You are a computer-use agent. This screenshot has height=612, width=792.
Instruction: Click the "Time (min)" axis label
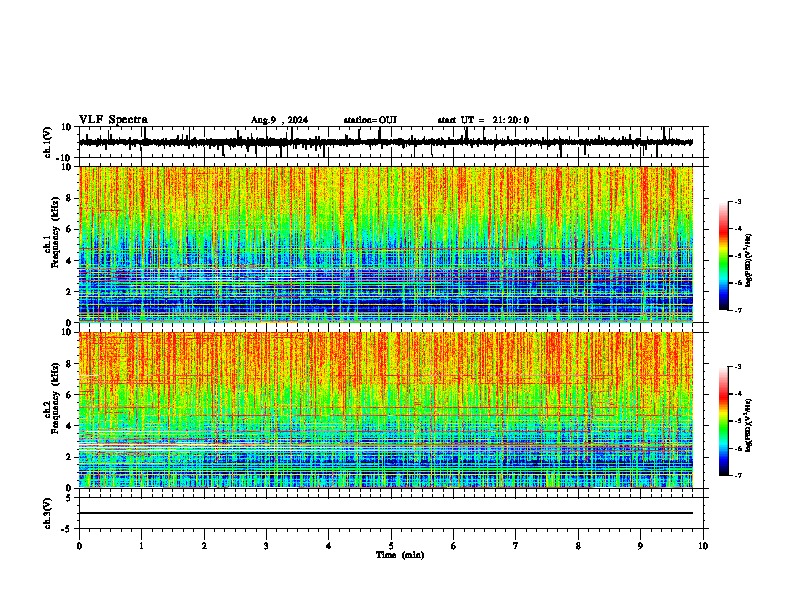(x=400, y=555)
